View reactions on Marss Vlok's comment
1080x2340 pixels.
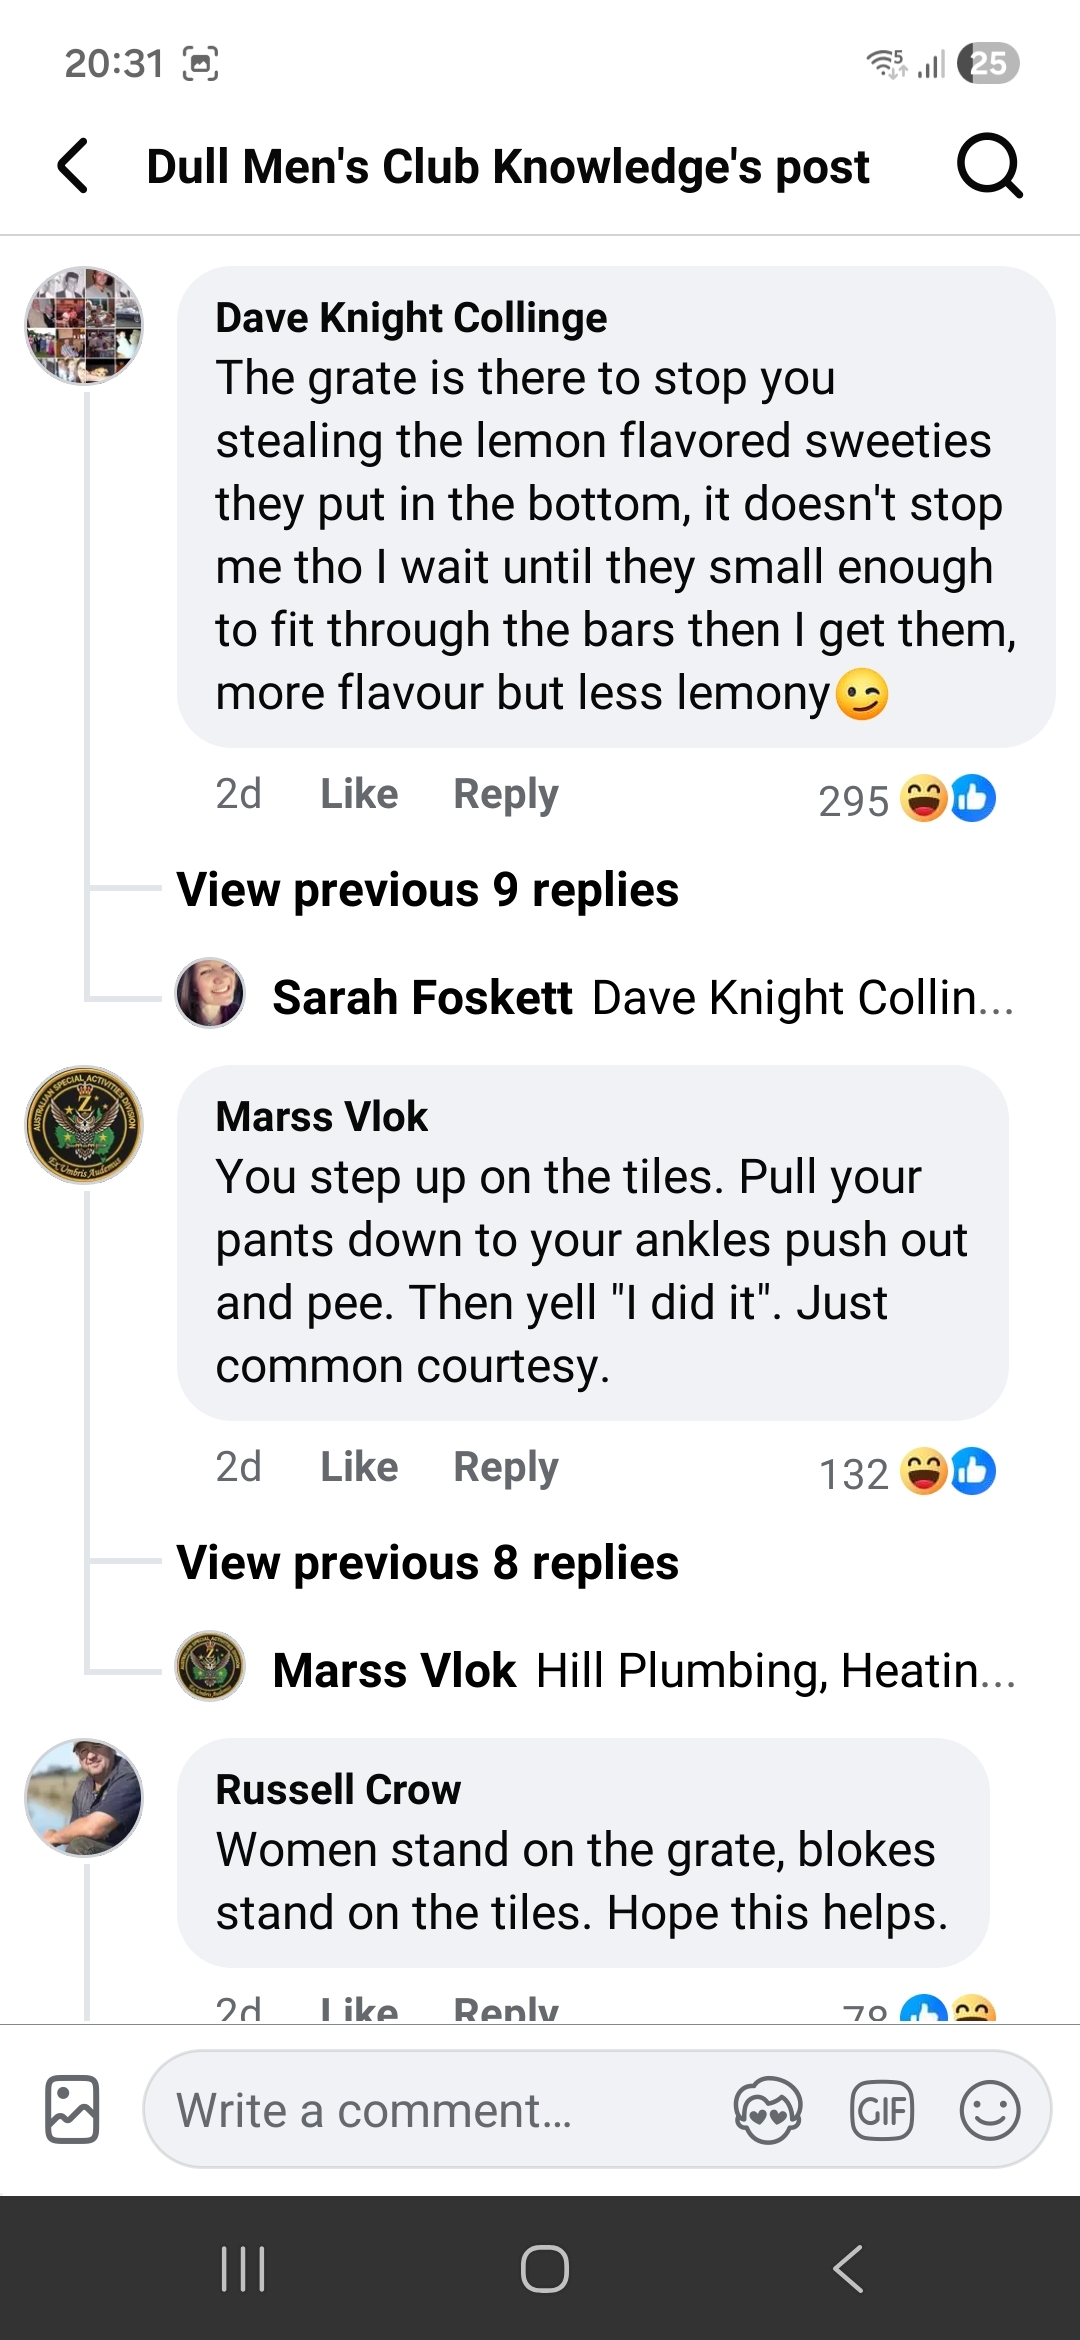click(906, 1472)
